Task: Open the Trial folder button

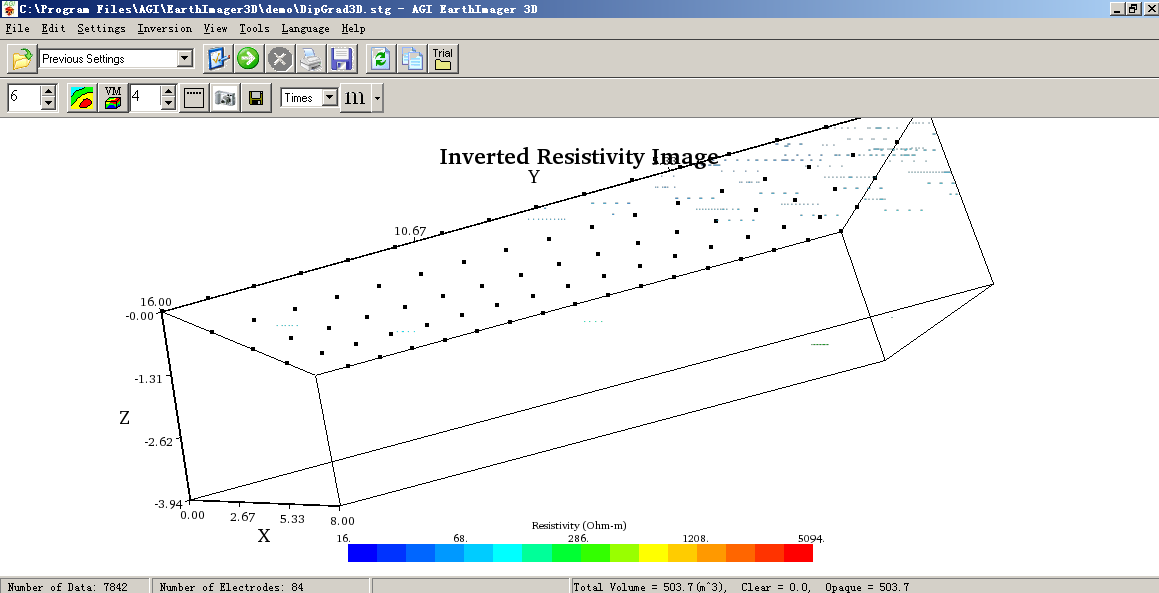Action: click(x=443, y=58)
